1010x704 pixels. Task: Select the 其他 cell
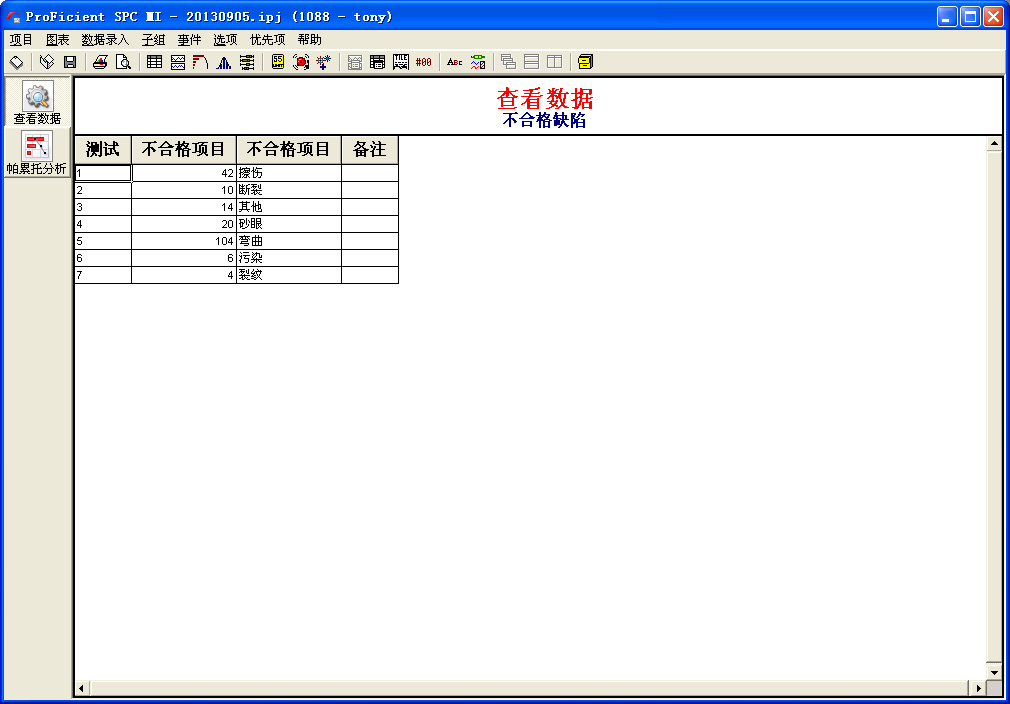pyautogui.click(x=289, y=207)
